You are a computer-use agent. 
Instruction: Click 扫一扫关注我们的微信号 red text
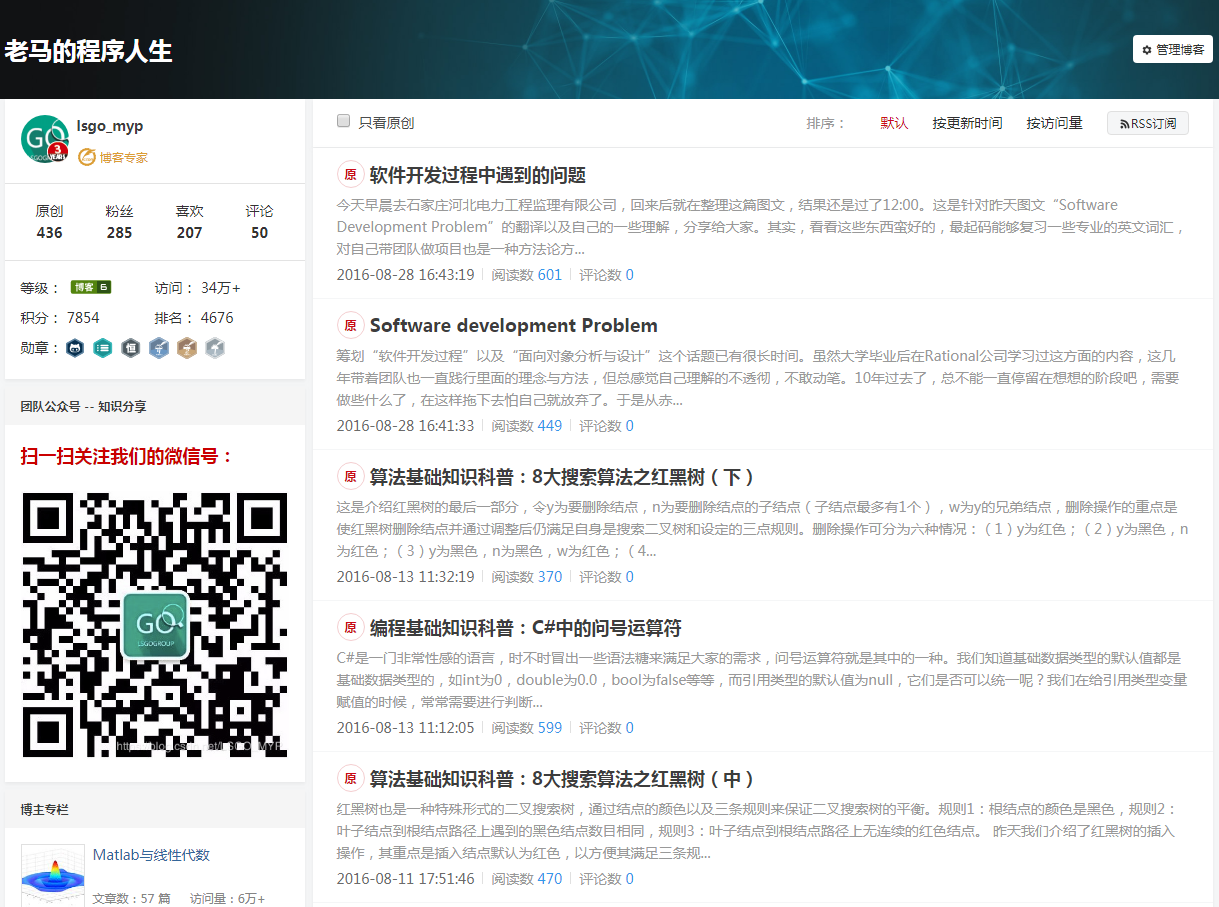coord(127,457)
